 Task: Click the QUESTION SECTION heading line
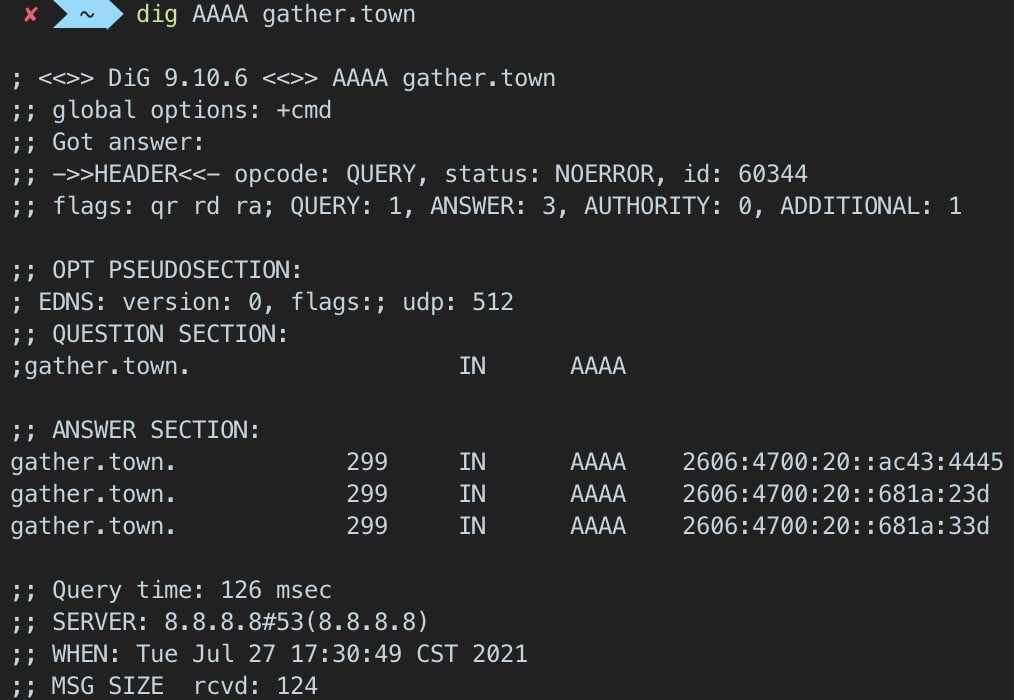point(149,334)
